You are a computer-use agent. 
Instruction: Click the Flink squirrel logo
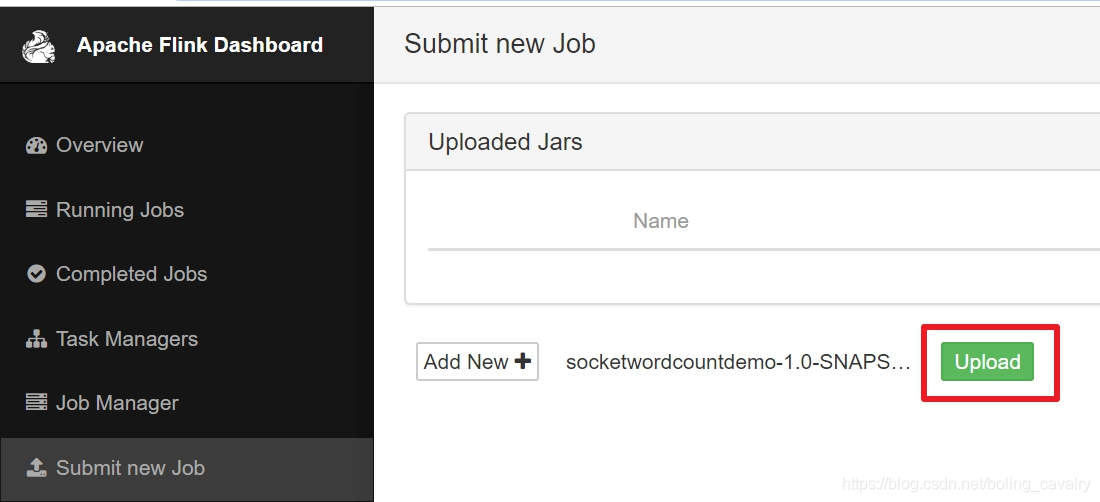pos(39,46)
